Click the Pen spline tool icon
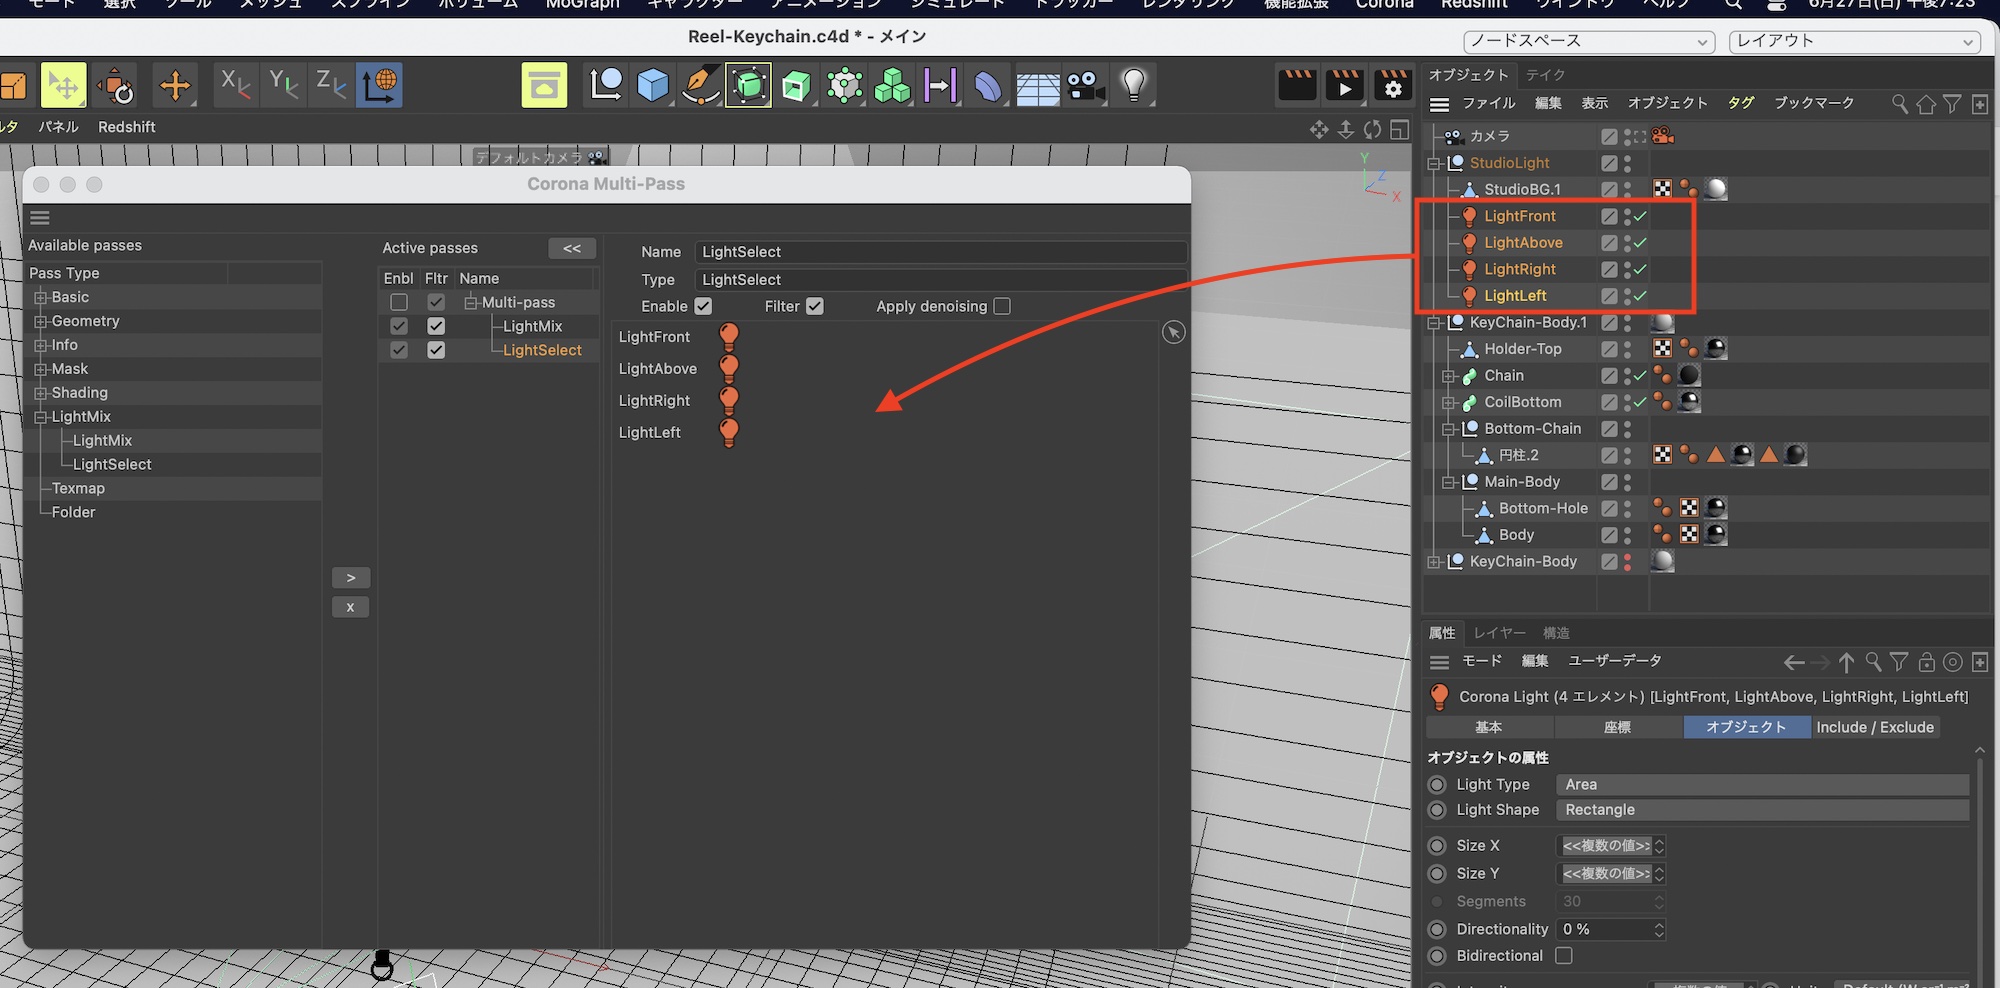Screen dimensions: 2000x988 point(700,86)
